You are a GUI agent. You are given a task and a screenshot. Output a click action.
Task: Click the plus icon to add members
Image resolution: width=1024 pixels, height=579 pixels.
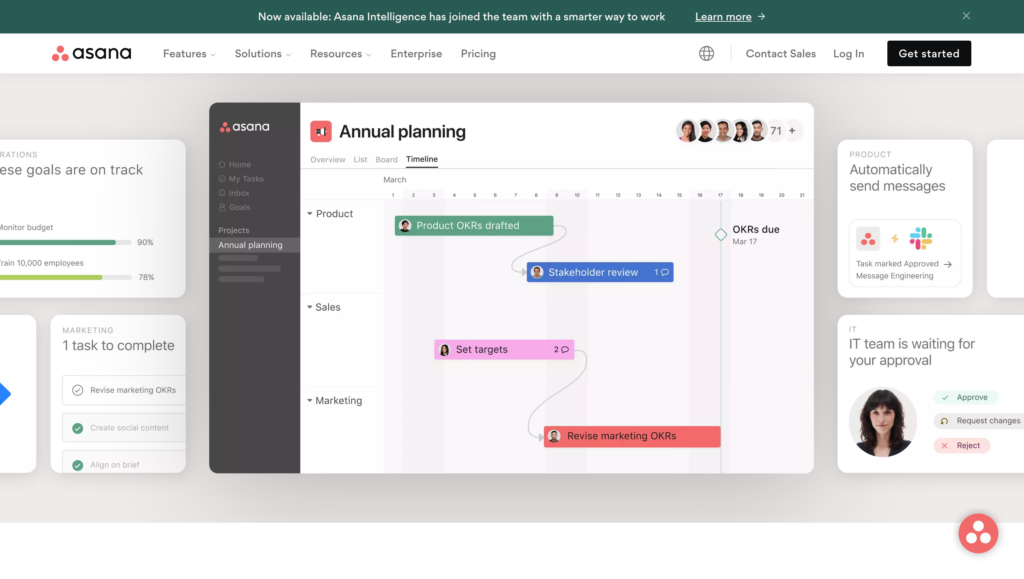(792, 131)
